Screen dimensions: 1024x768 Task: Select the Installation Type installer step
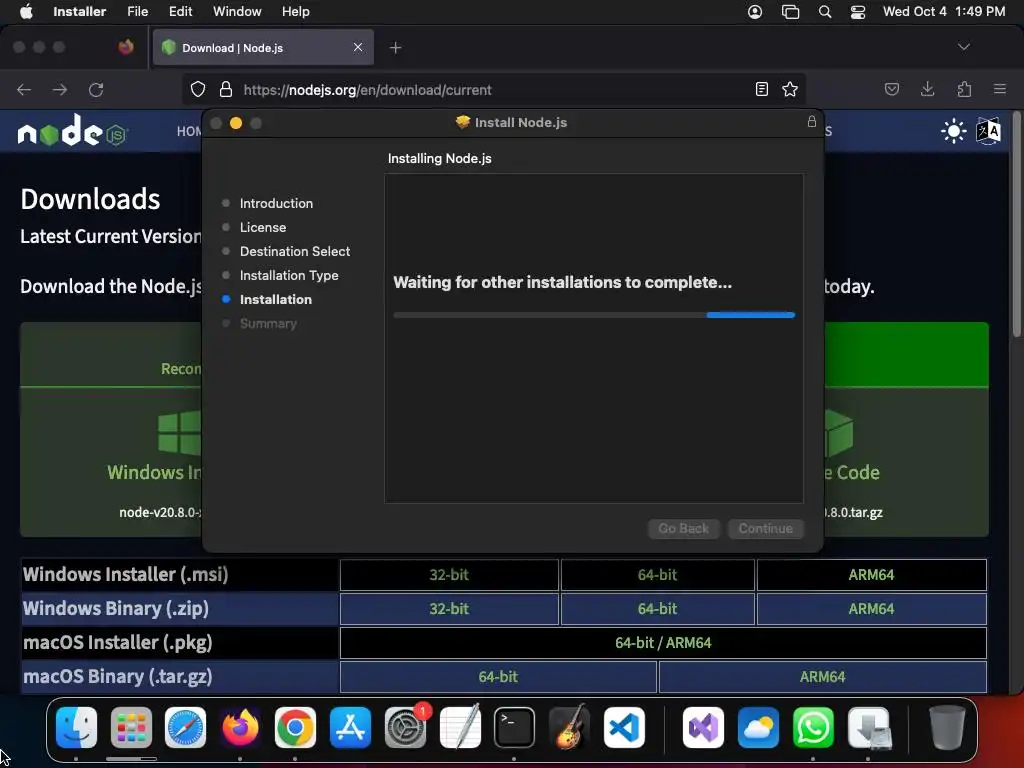click(289, 276)
